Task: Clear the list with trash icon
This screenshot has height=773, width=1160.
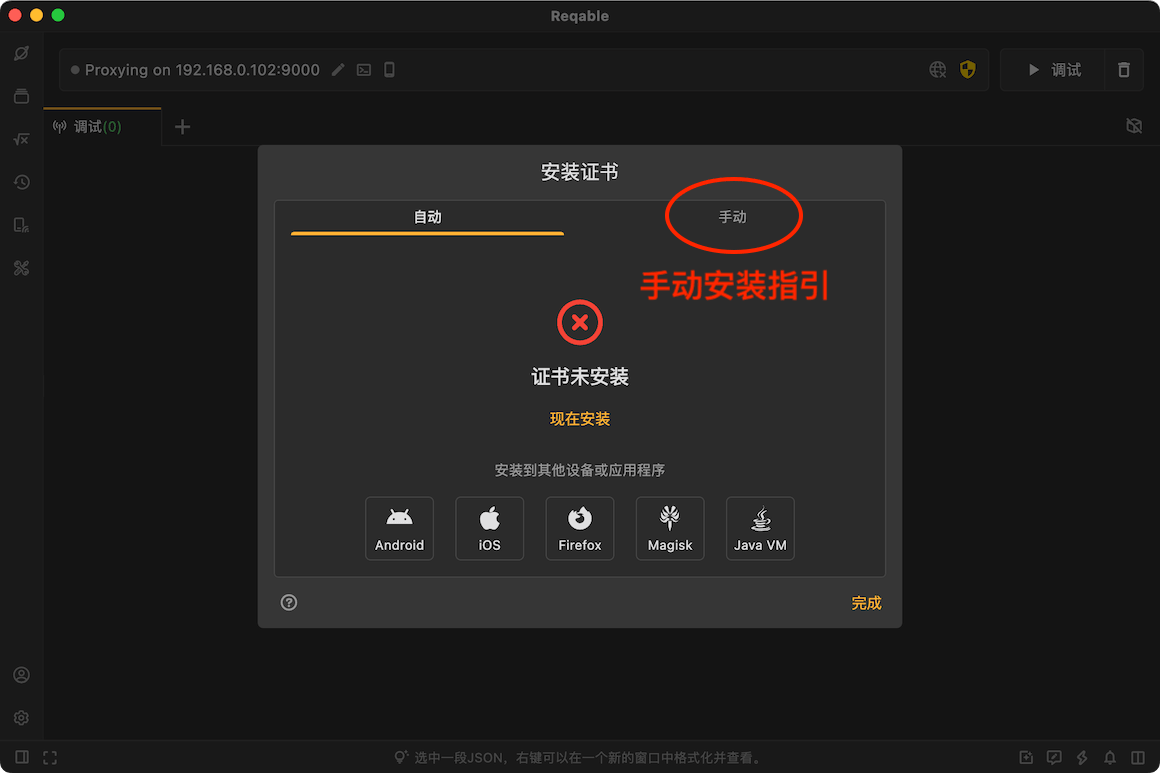Action: 1124,70
